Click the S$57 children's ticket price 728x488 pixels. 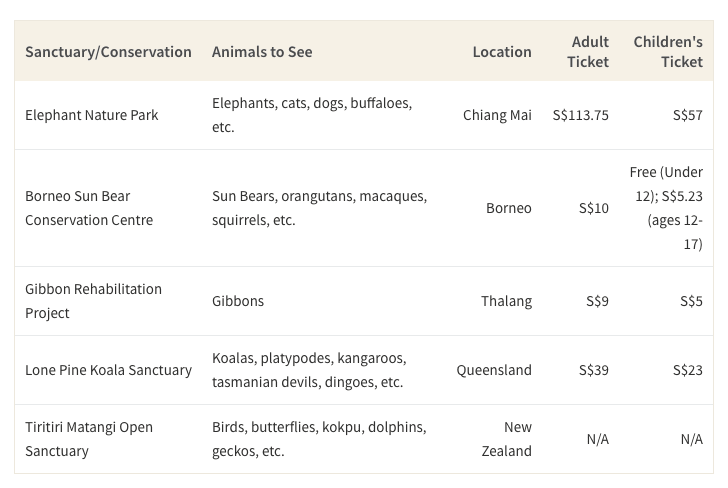pyautogui.click(x=688, y=115)
